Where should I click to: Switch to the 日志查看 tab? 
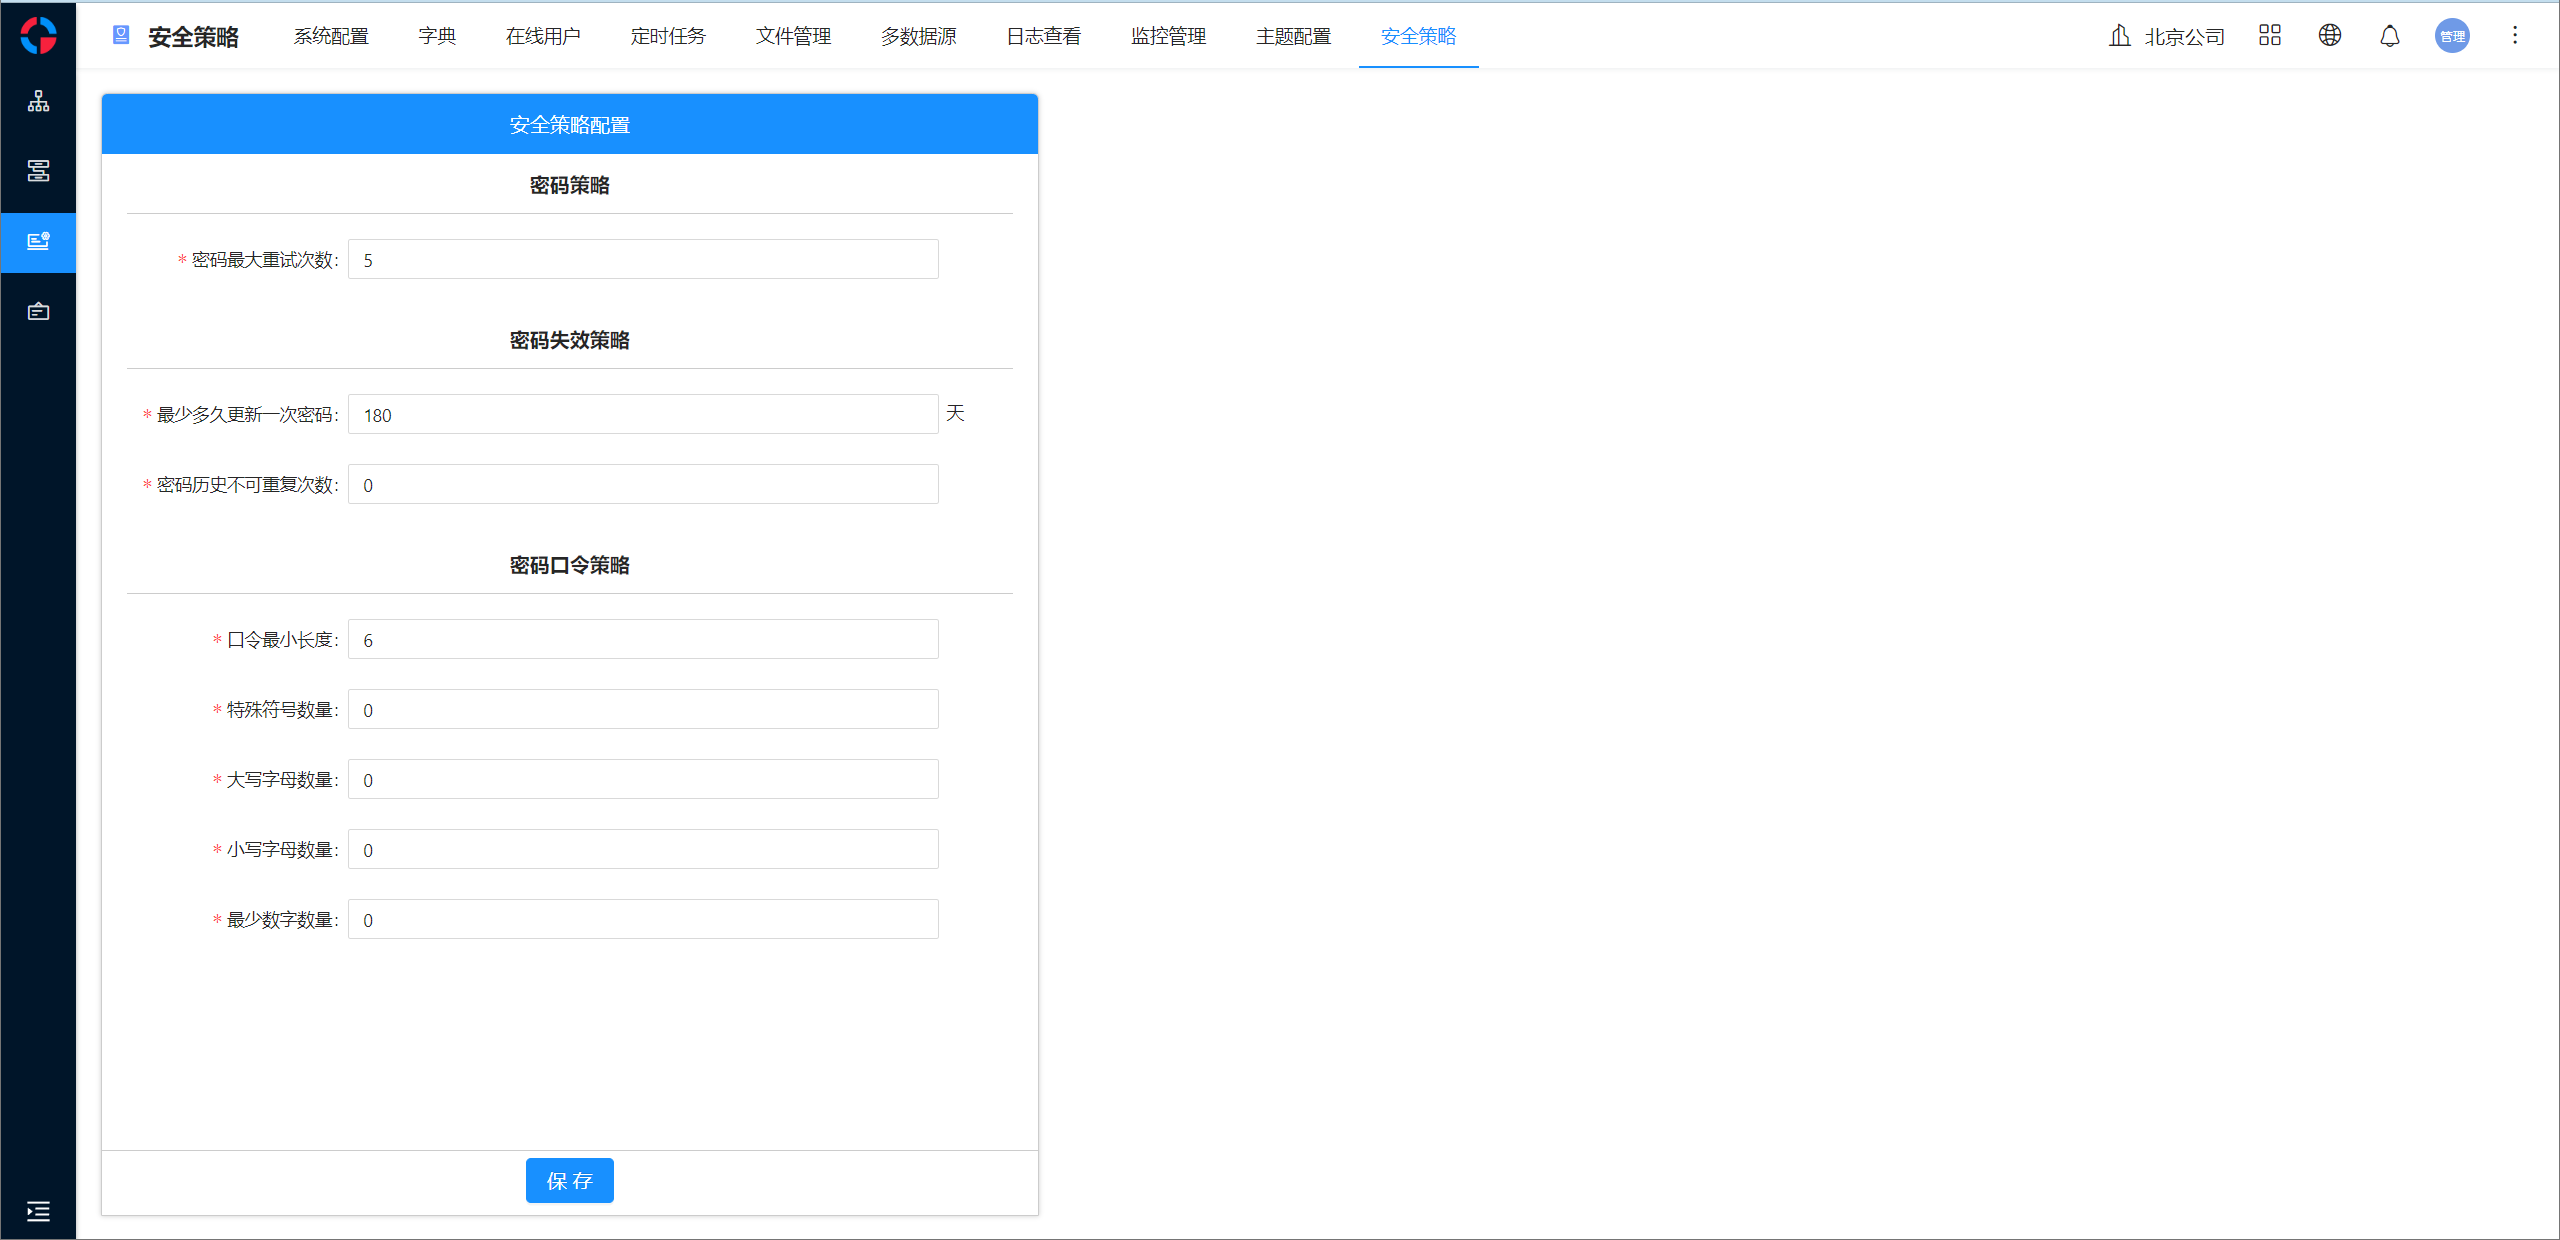[x=1043, y=36]
